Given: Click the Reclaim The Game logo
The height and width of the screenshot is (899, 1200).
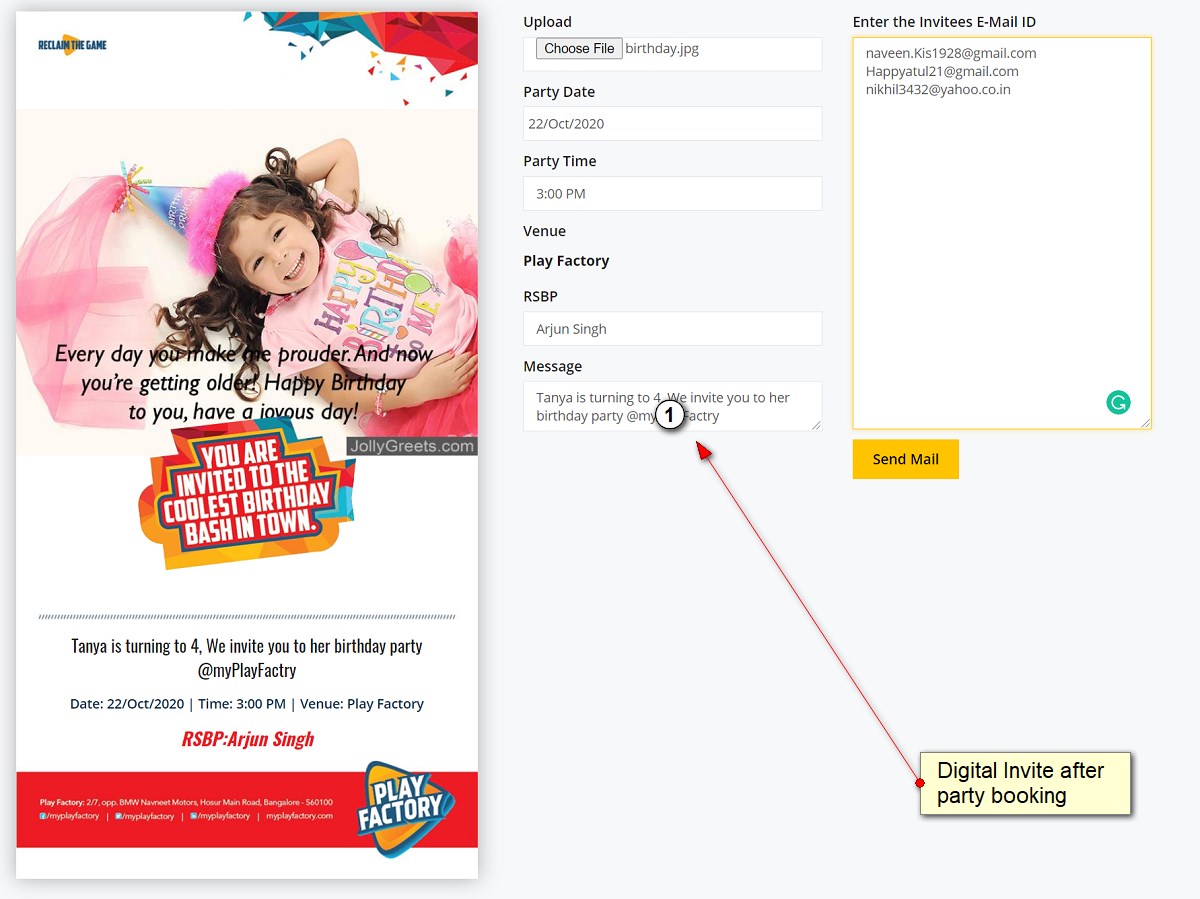Looking at the screenshot, I should [72, 44].
